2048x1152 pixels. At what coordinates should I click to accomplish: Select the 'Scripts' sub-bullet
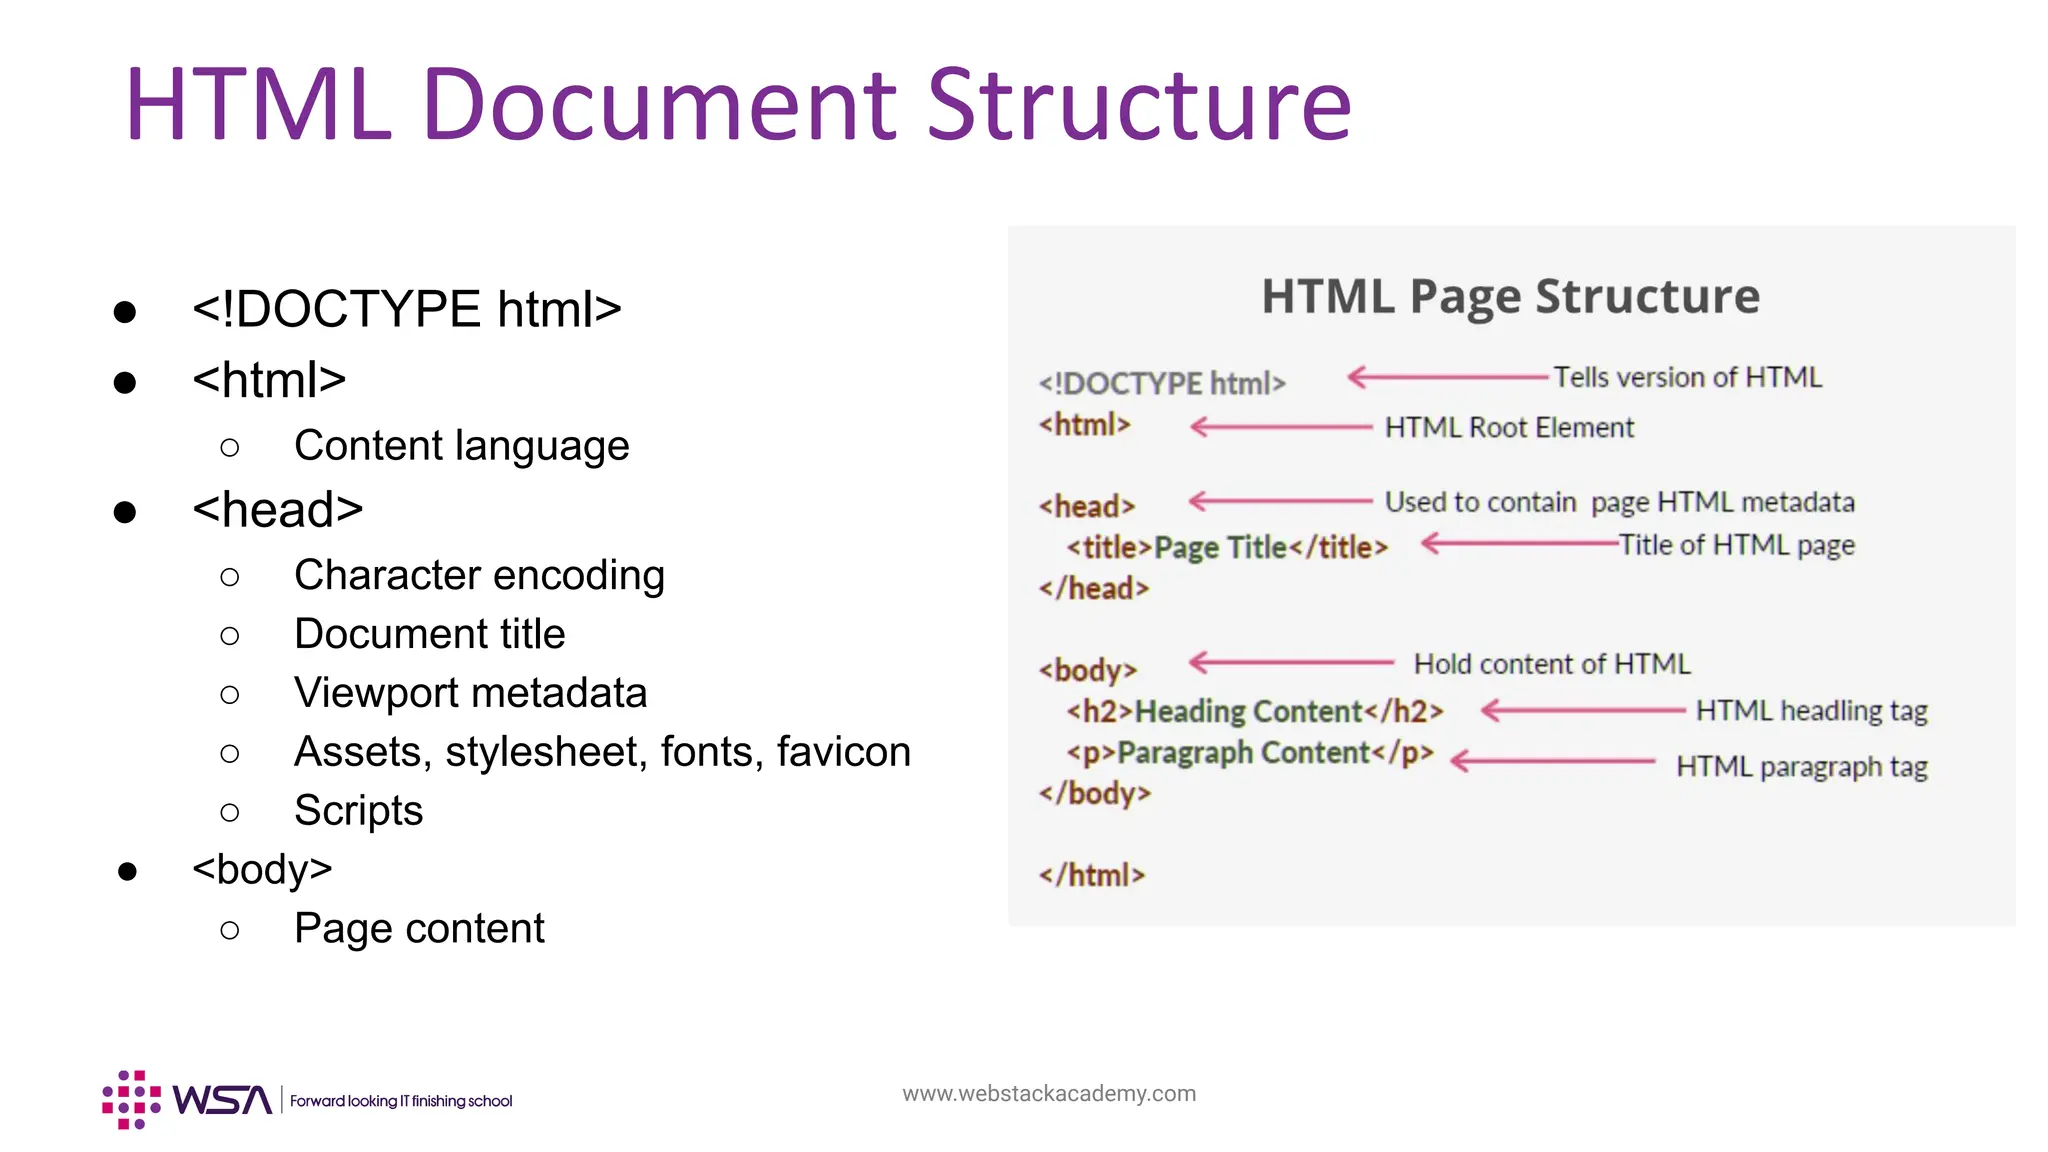(358, 811)
